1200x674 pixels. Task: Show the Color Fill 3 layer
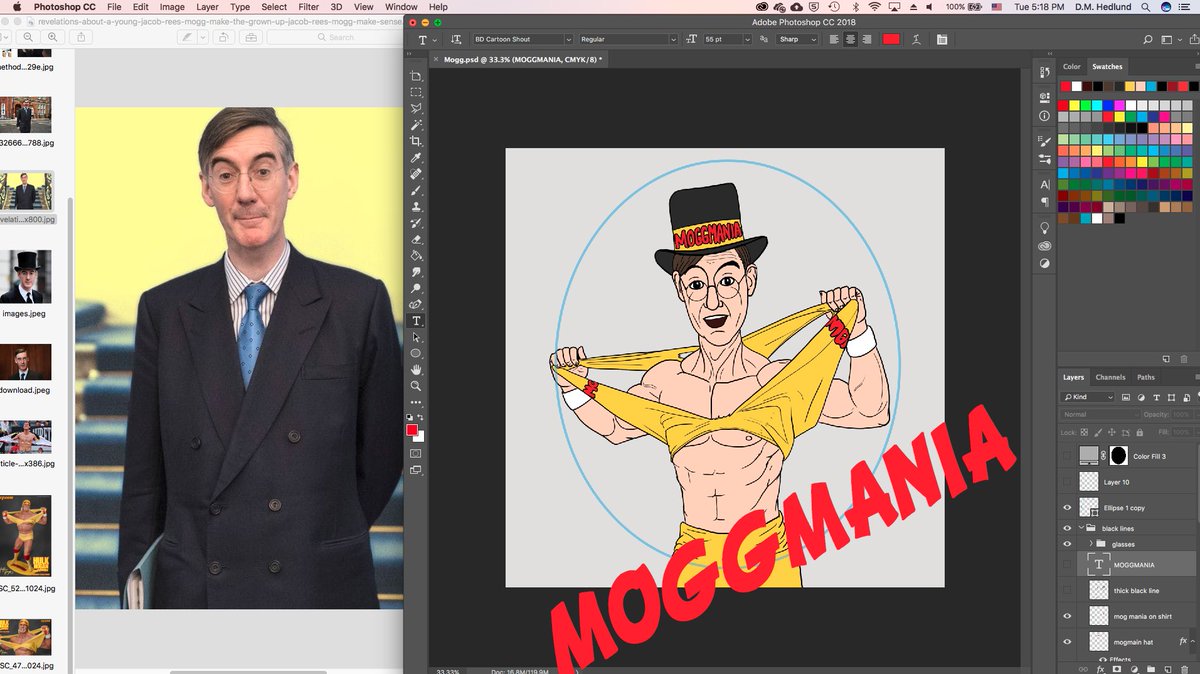[x=1067, y=456]
